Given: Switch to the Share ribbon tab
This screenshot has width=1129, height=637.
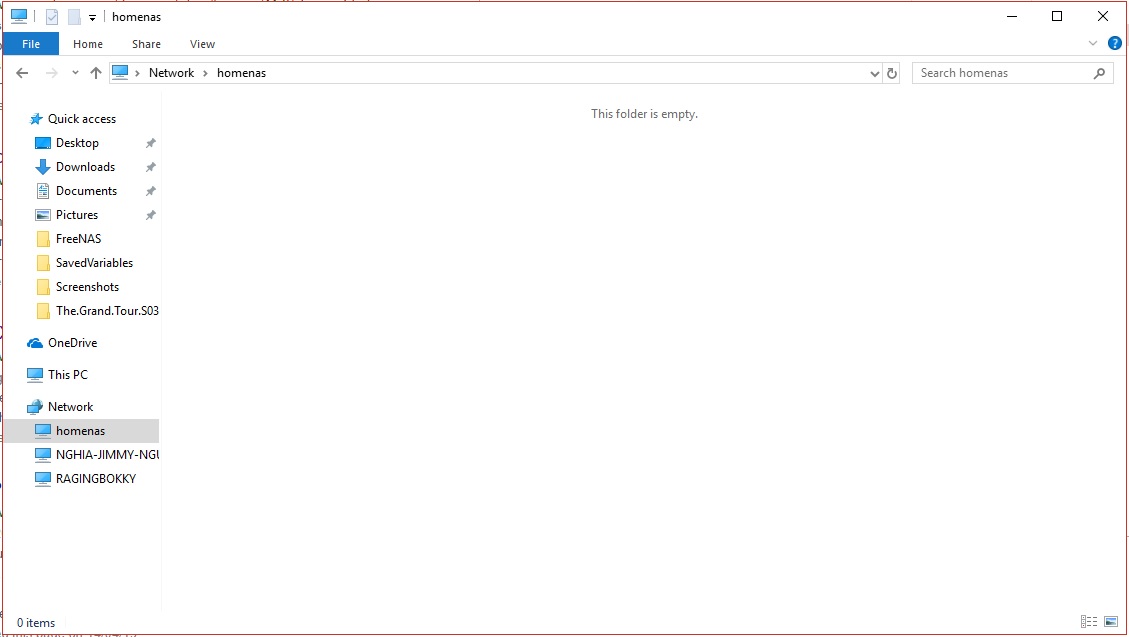Looking at the screenshot, I should pyautogui.click(x=146, y=44).
